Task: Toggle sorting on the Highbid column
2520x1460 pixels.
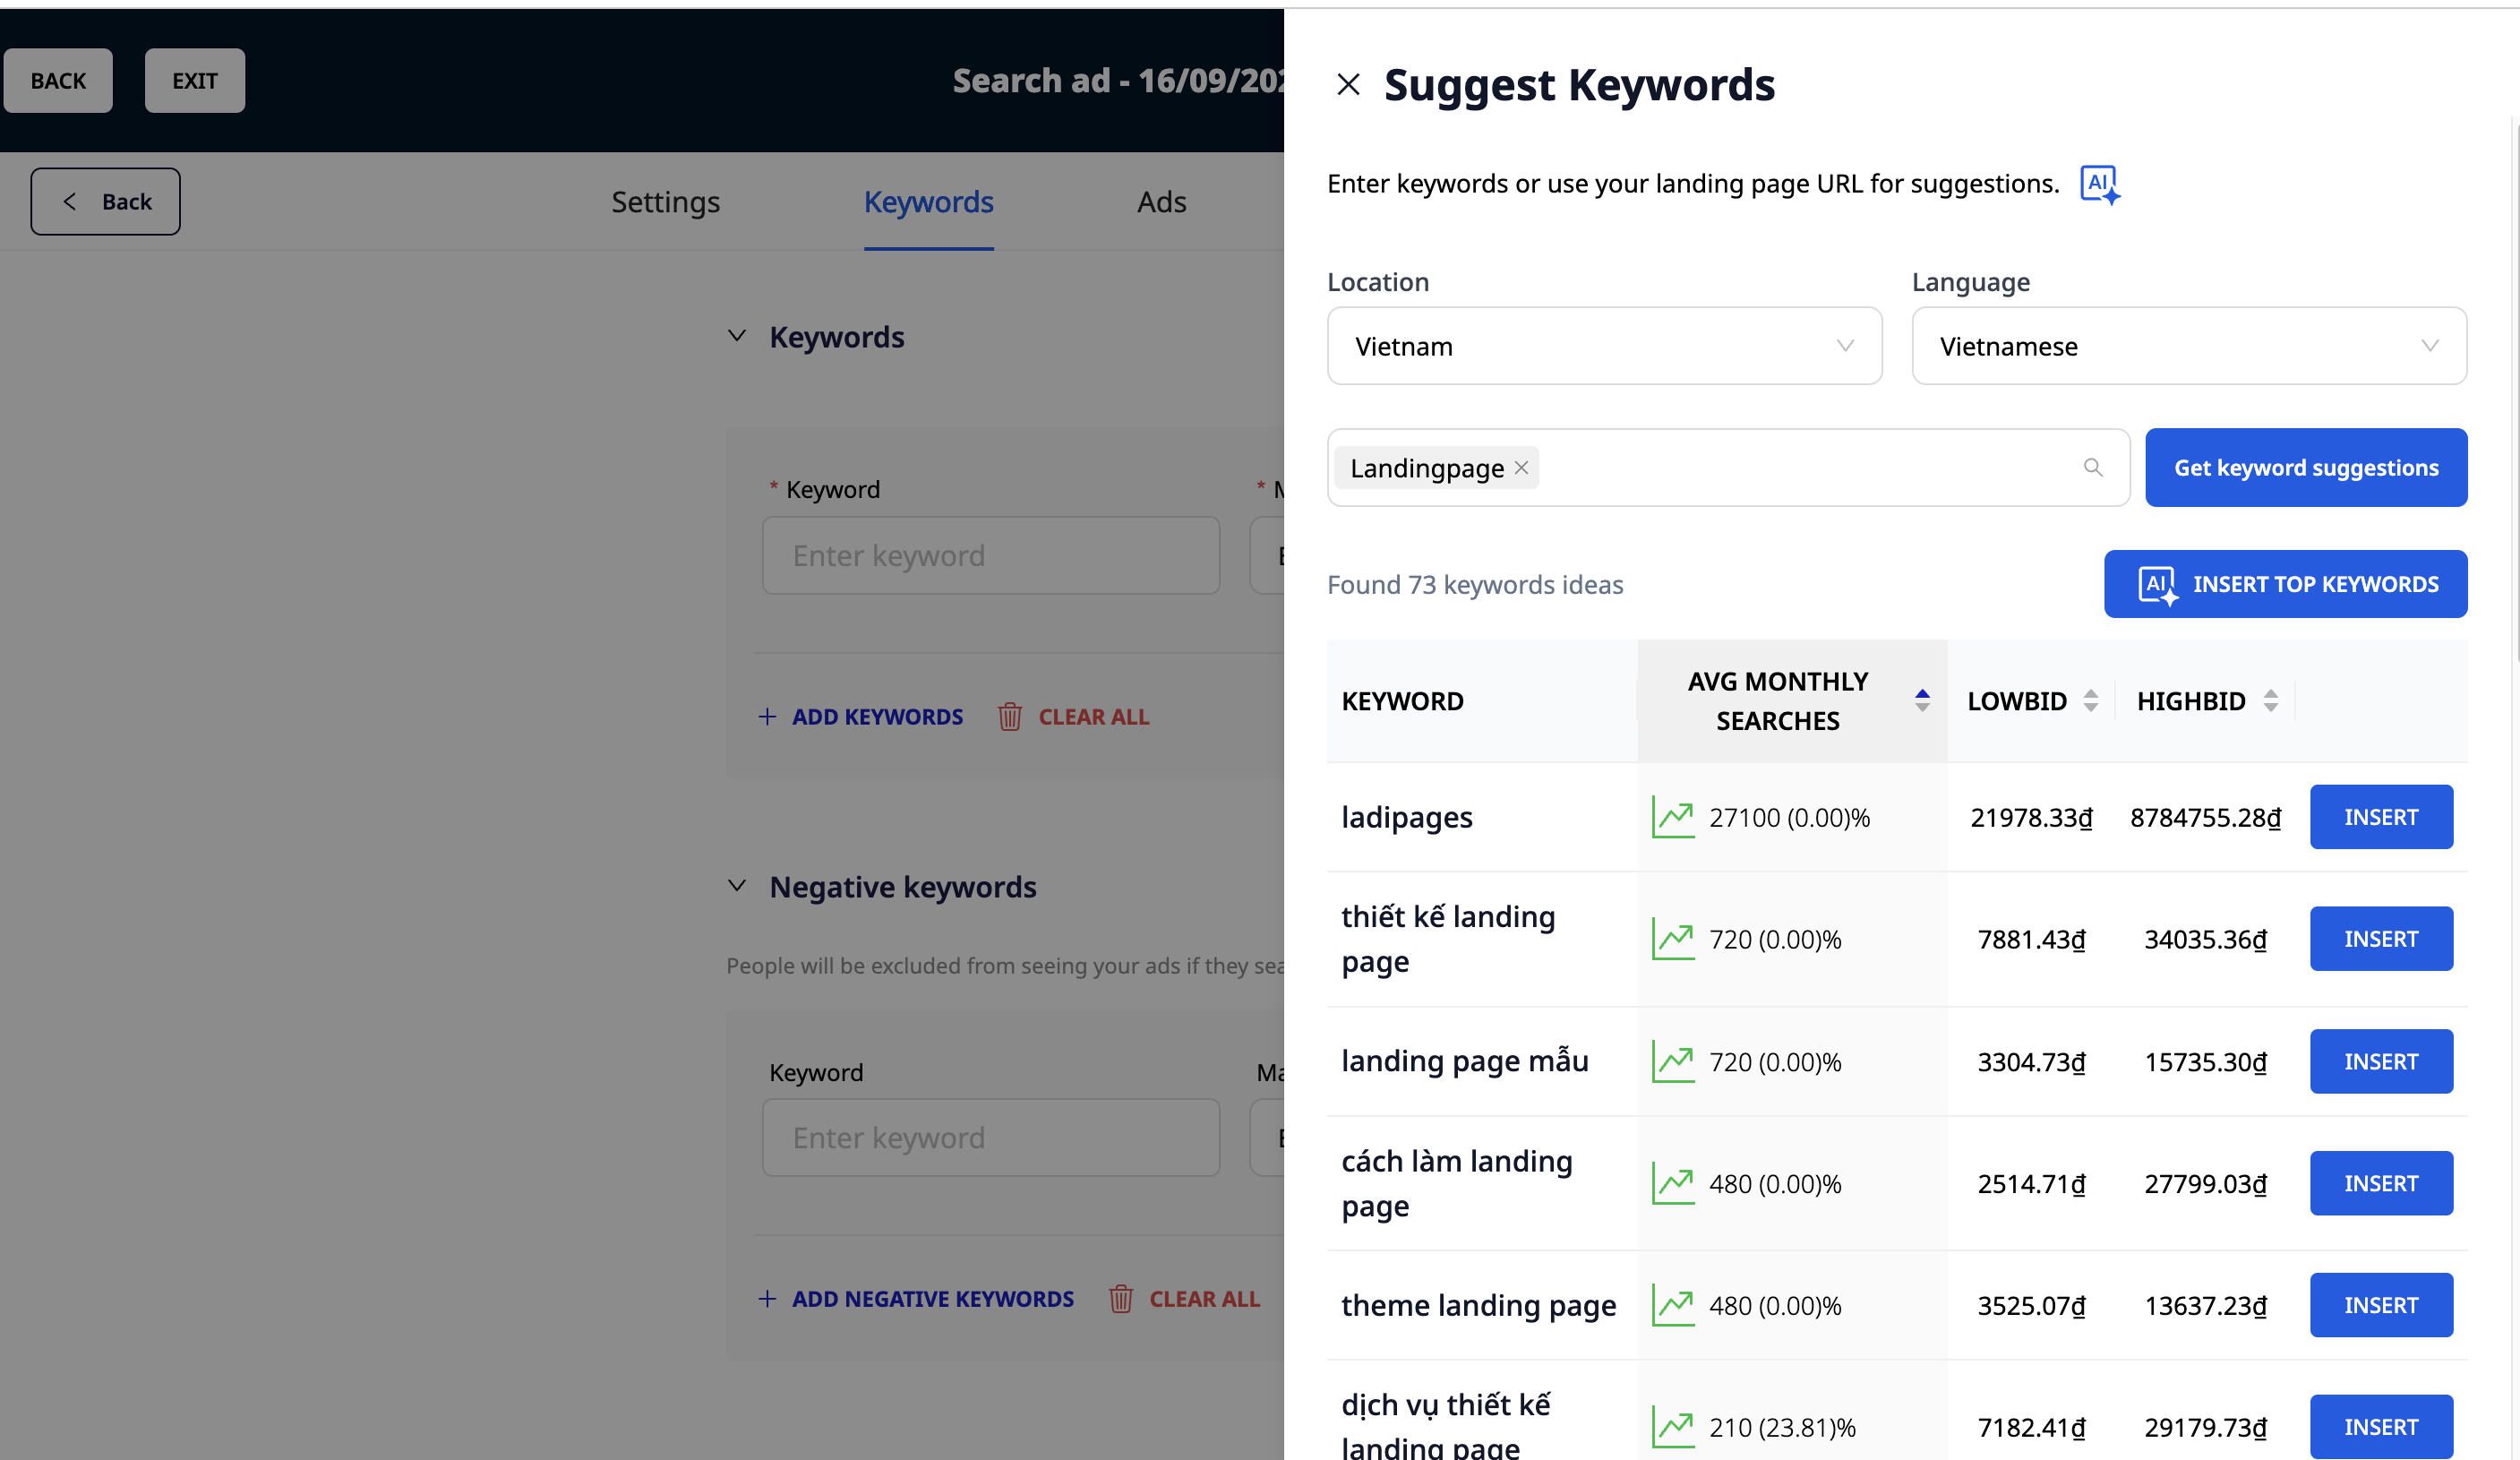Action: pyautogui.click(x=2270, y=701)
